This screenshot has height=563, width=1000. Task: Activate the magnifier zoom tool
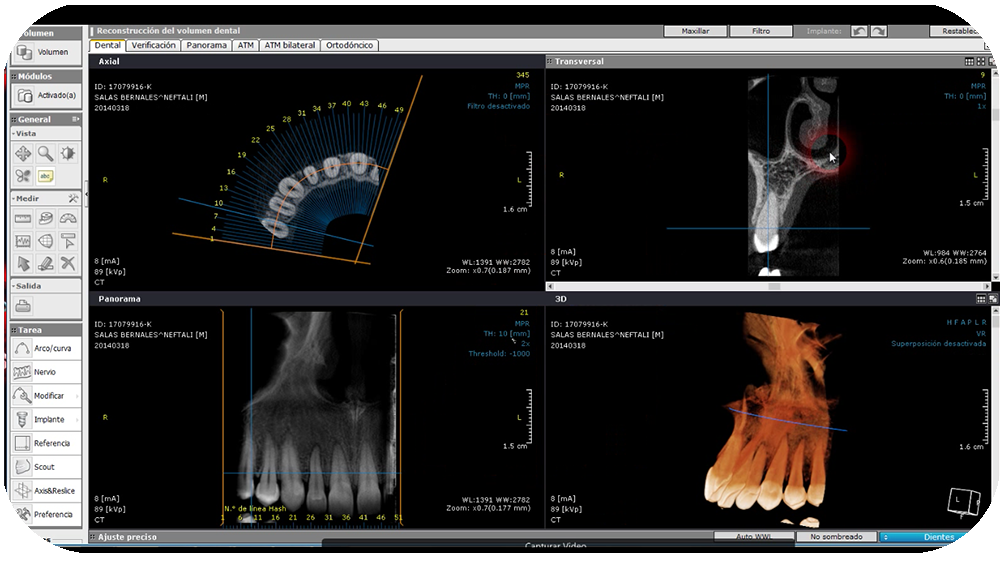46,153
